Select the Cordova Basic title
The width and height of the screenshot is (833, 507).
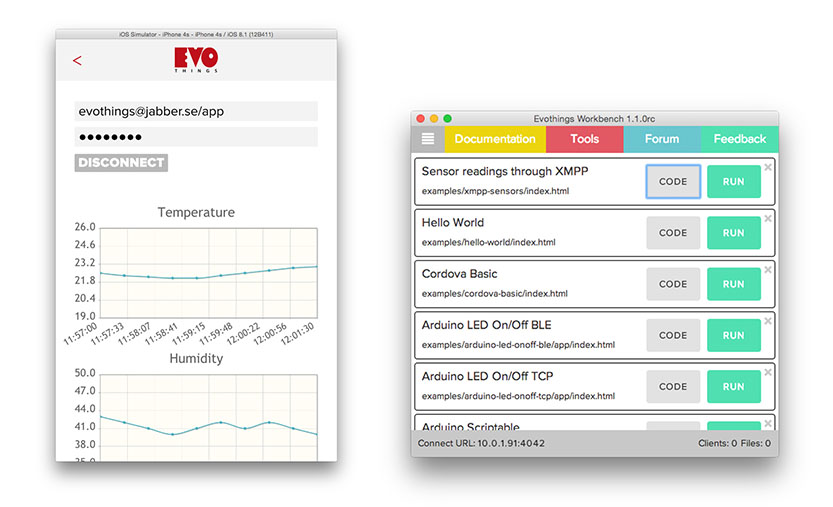460,274
